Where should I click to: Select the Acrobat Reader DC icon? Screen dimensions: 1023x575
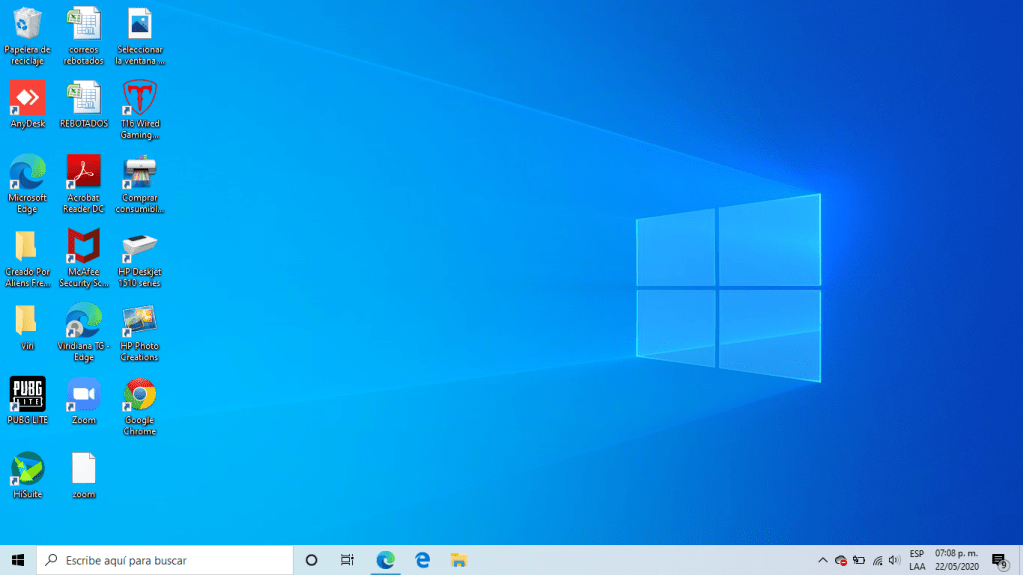tap(83, 173)
